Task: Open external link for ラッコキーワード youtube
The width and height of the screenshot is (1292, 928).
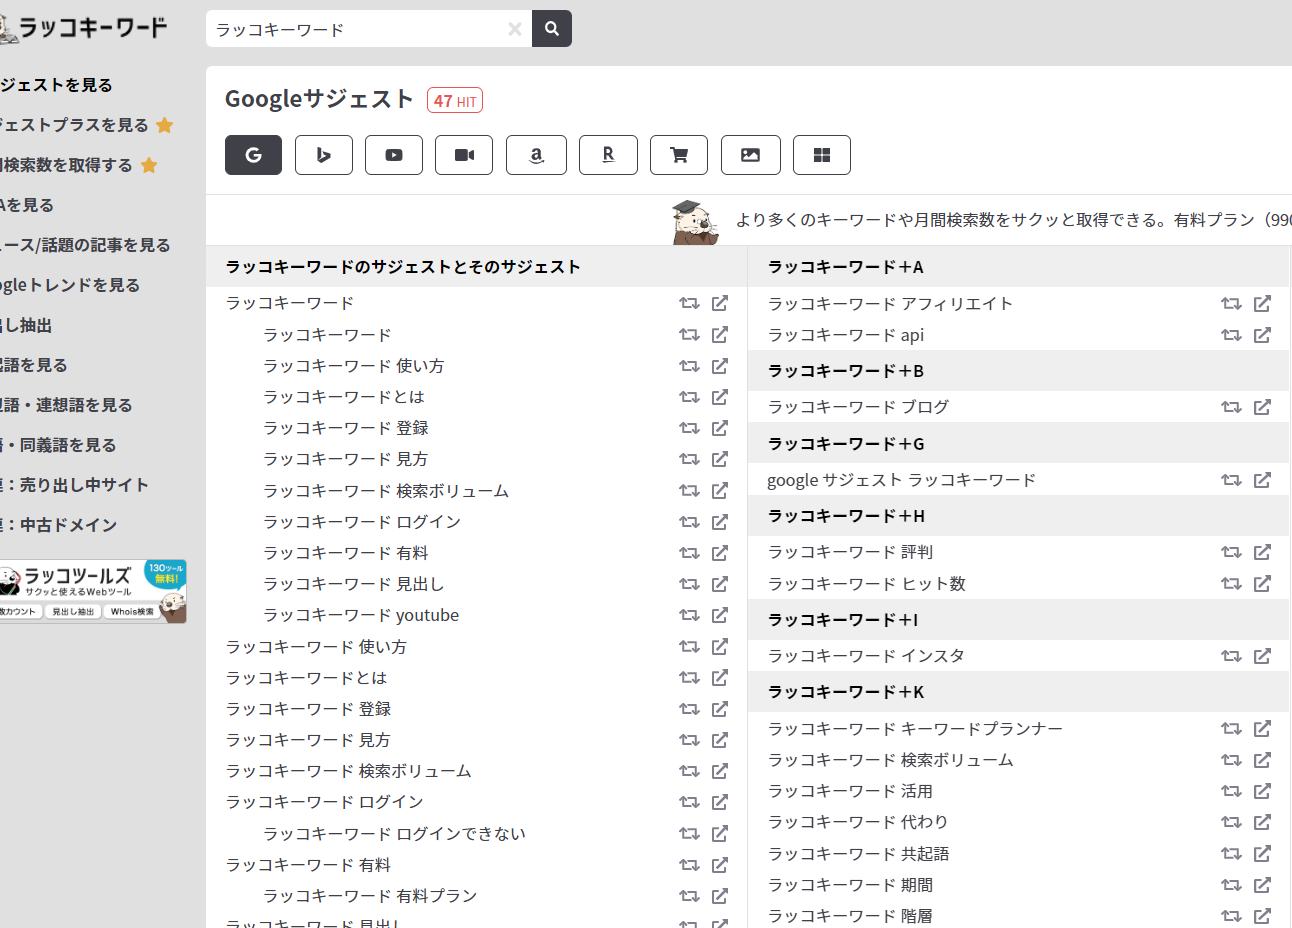Action: pyautogui.click(x=720, y=615)
